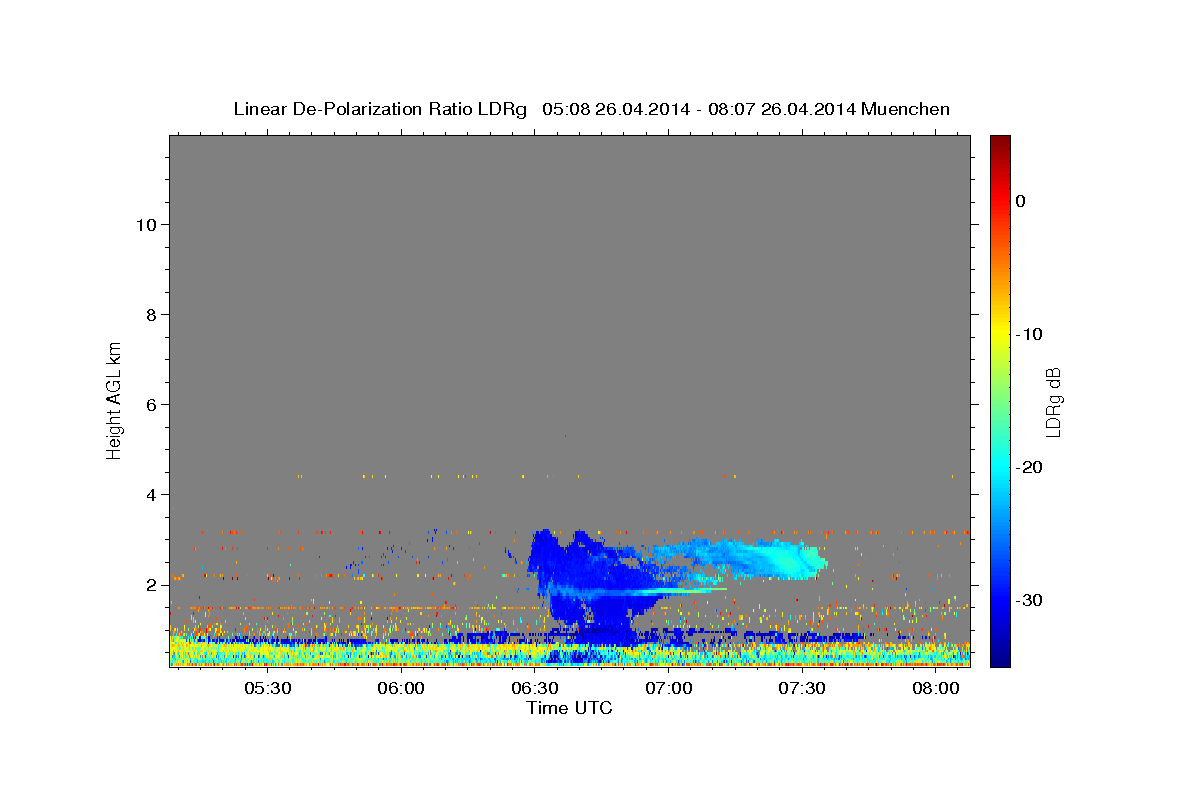
Task: Click the height tick label 10
Action: pos(146,224)
